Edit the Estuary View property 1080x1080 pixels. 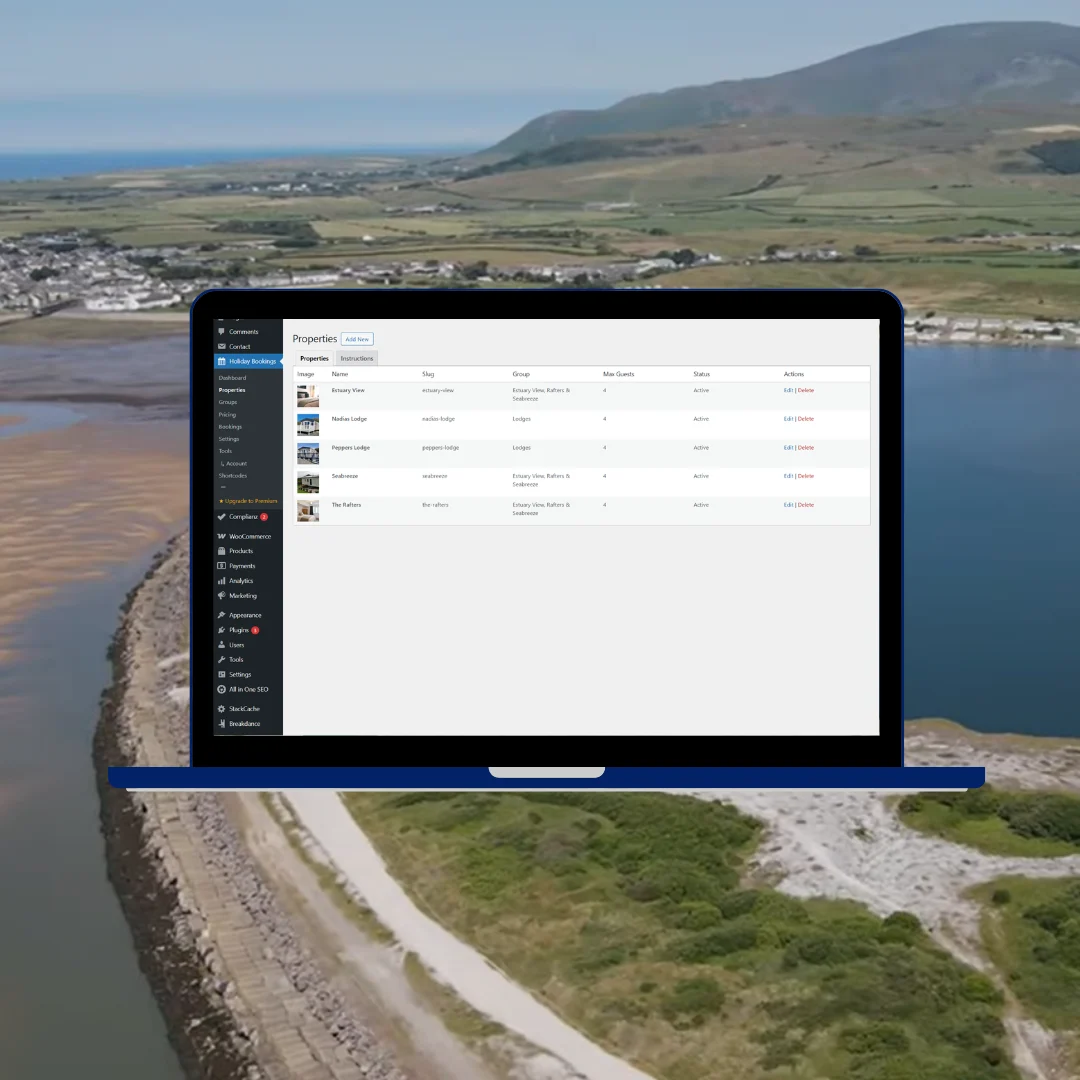(x=788, y=391)
